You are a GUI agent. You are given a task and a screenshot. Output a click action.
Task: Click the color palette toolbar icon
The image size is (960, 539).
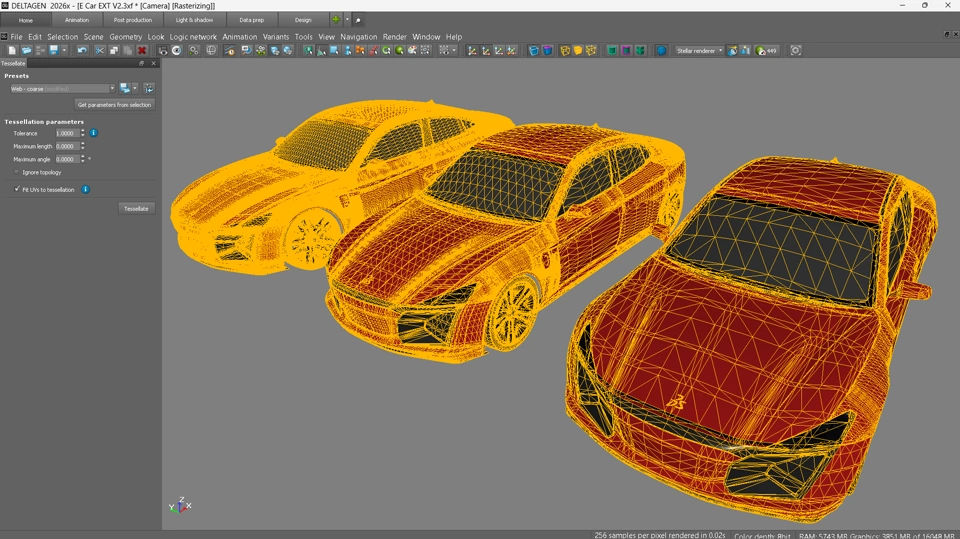(x=412, y=51)
